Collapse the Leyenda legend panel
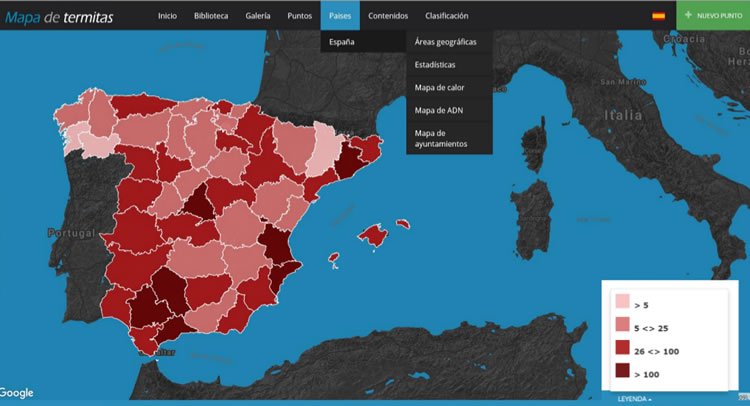The image size is (750, 406). (634, 399)
